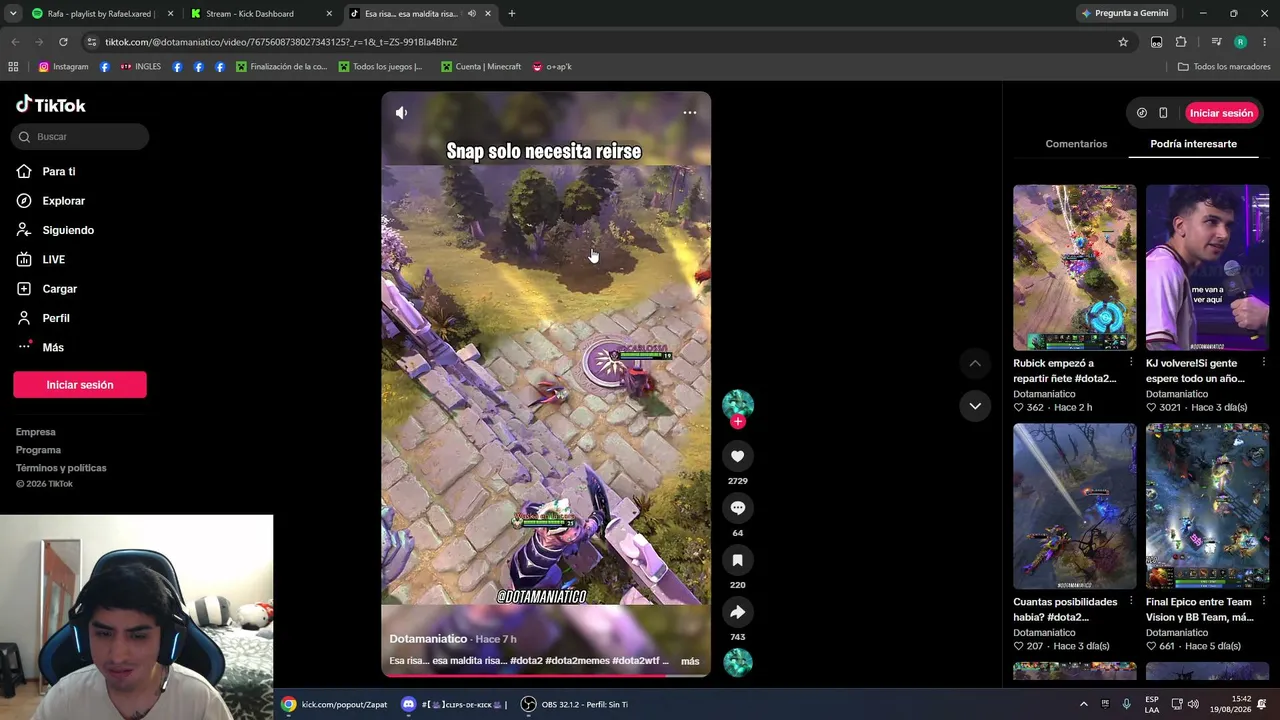This screenshot has height=720, width=1280.
Task: Open the video's three-dot options menu
Action: pyautogui.click(x=690, y=113)
